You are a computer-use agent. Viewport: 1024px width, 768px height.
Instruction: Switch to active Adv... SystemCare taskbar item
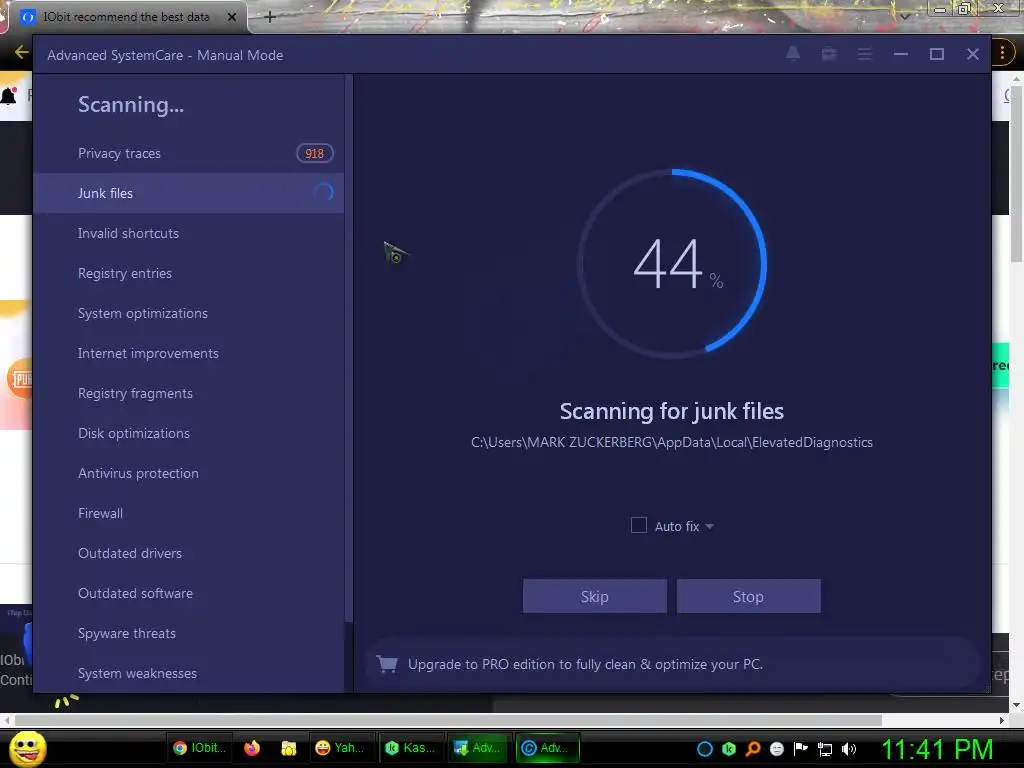tap(547, 748)
